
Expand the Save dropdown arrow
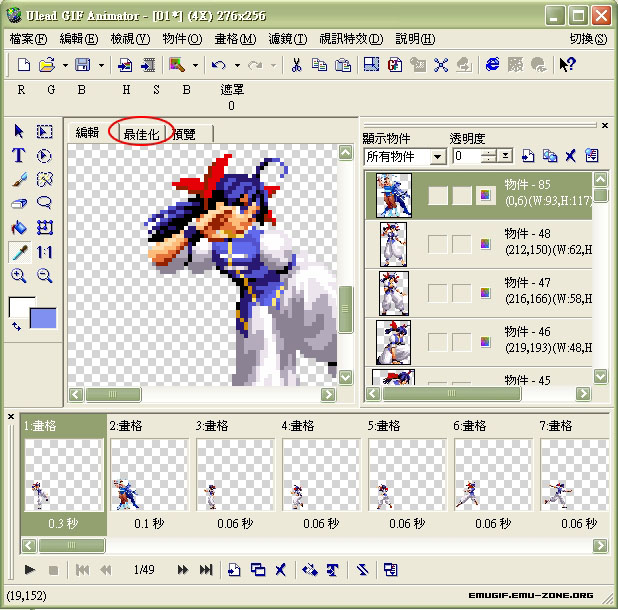pos(101,65)
